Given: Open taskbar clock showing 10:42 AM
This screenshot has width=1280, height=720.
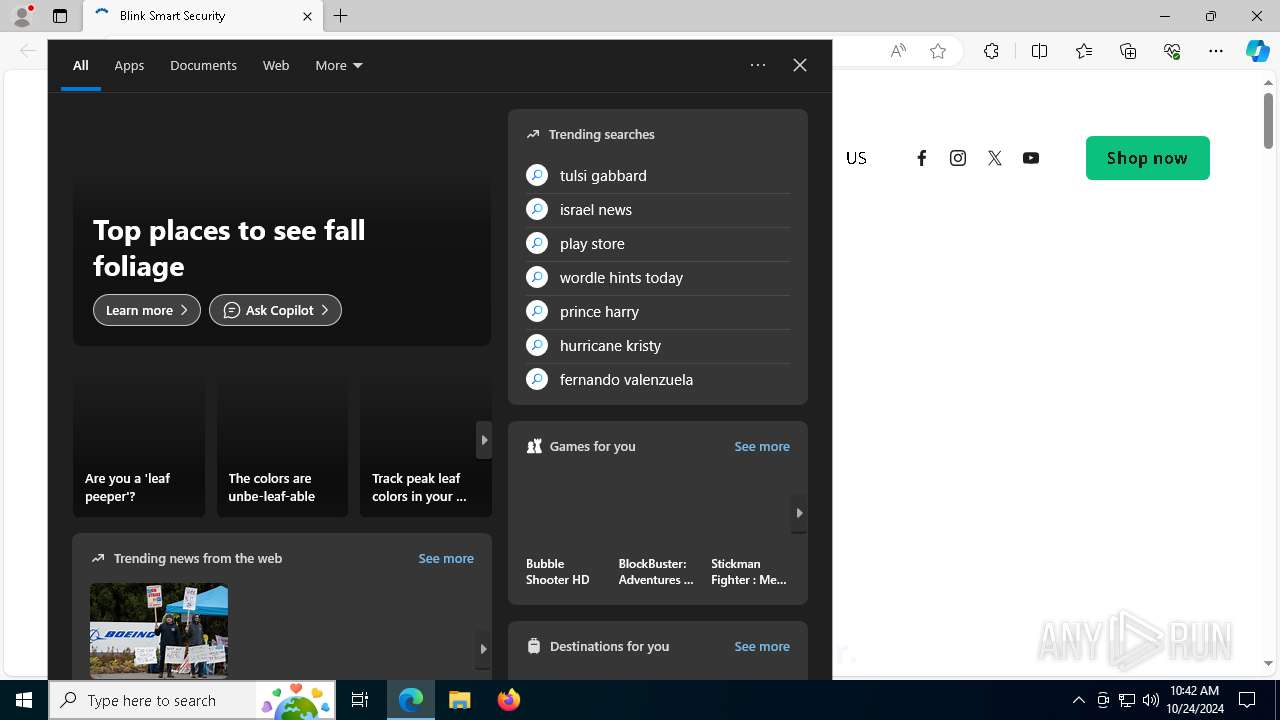Looking at the screenshot, I should (x=1194, y=700).
